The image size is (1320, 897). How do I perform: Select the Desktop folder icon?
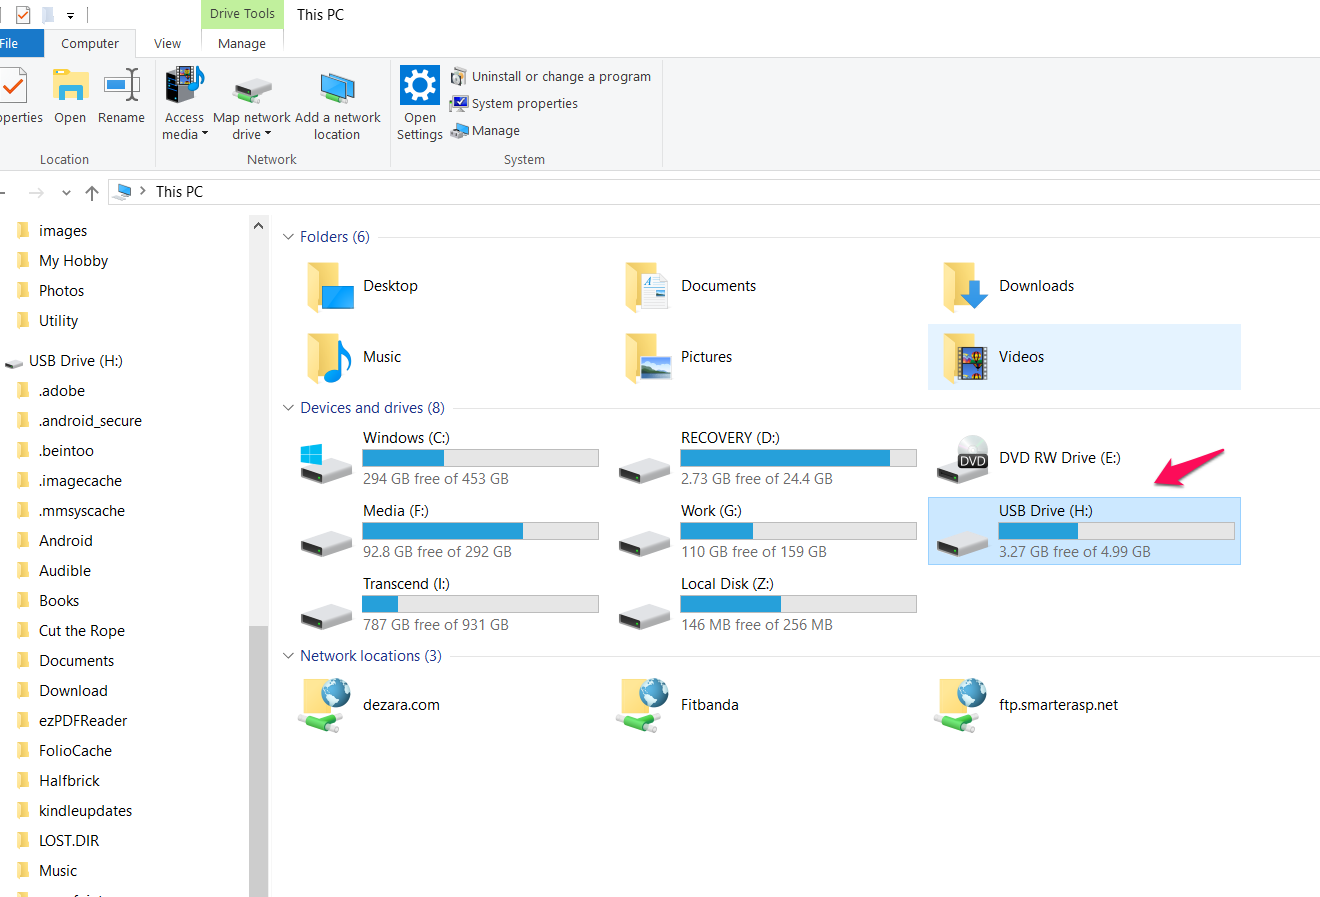[x=330, y=287]
